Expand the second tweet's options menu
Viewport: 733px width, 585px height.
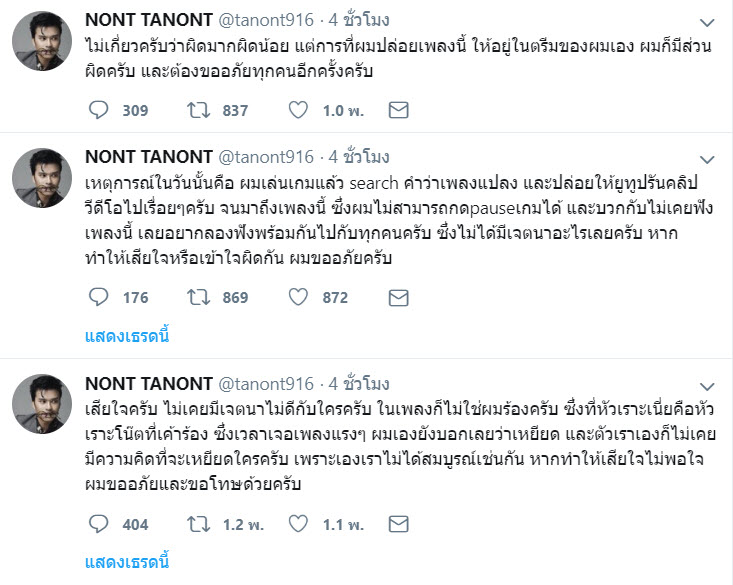pyautogui.click(x=707, y=159)
